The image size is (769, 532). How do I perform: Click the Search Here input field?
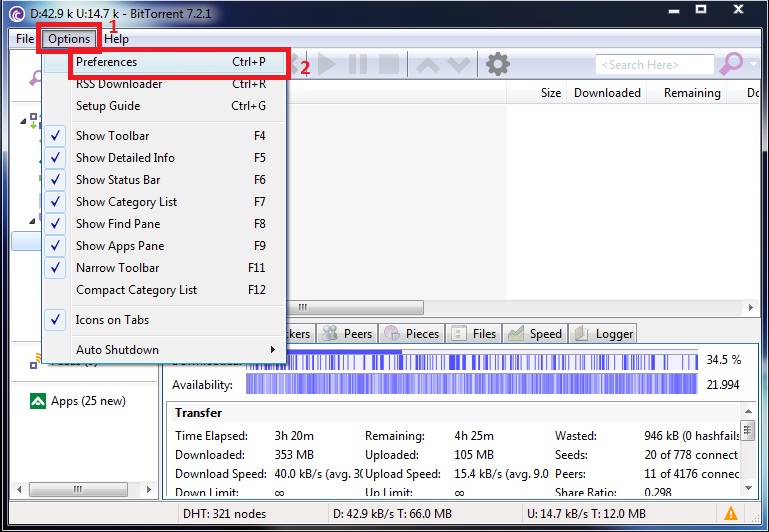coord(654,65)
